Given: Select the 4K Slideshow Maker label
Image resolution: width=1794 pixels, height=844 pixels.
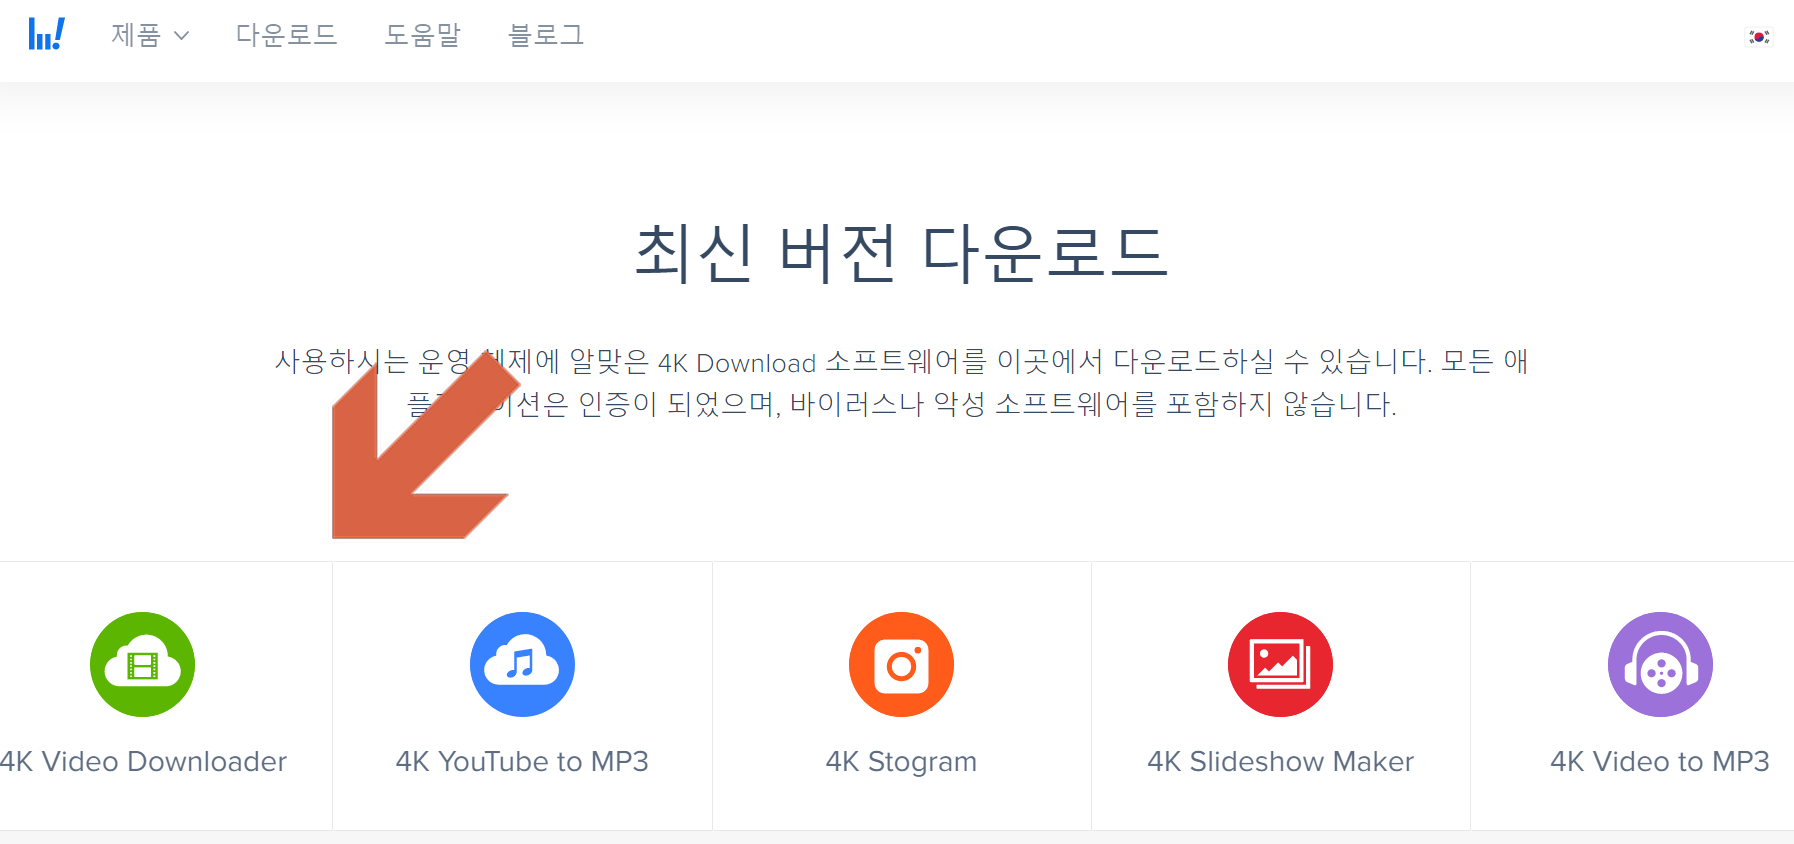Looking at the screenshot, I should click(x=1280, y=762).
